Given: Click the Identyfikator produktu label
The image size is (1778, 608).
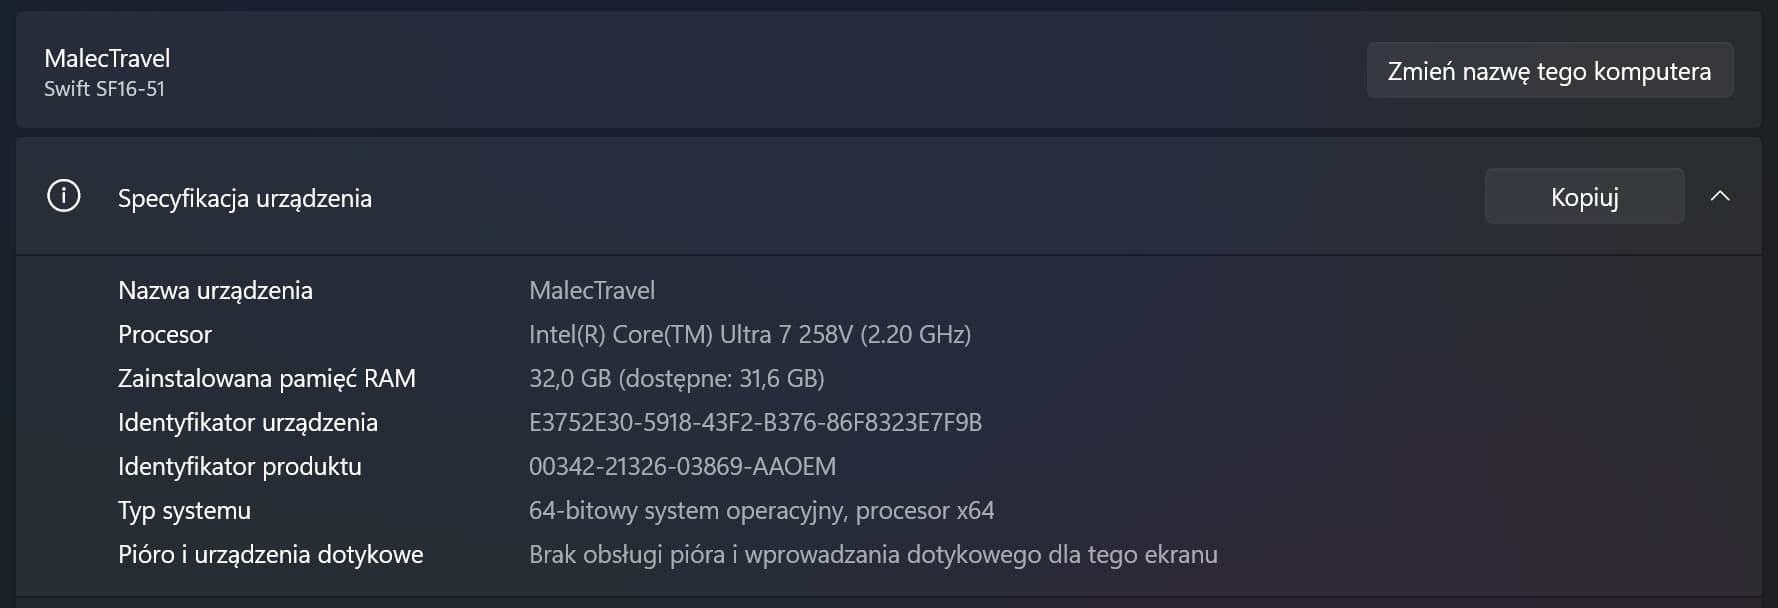Looking at the screenshot, I should (240, 466).
